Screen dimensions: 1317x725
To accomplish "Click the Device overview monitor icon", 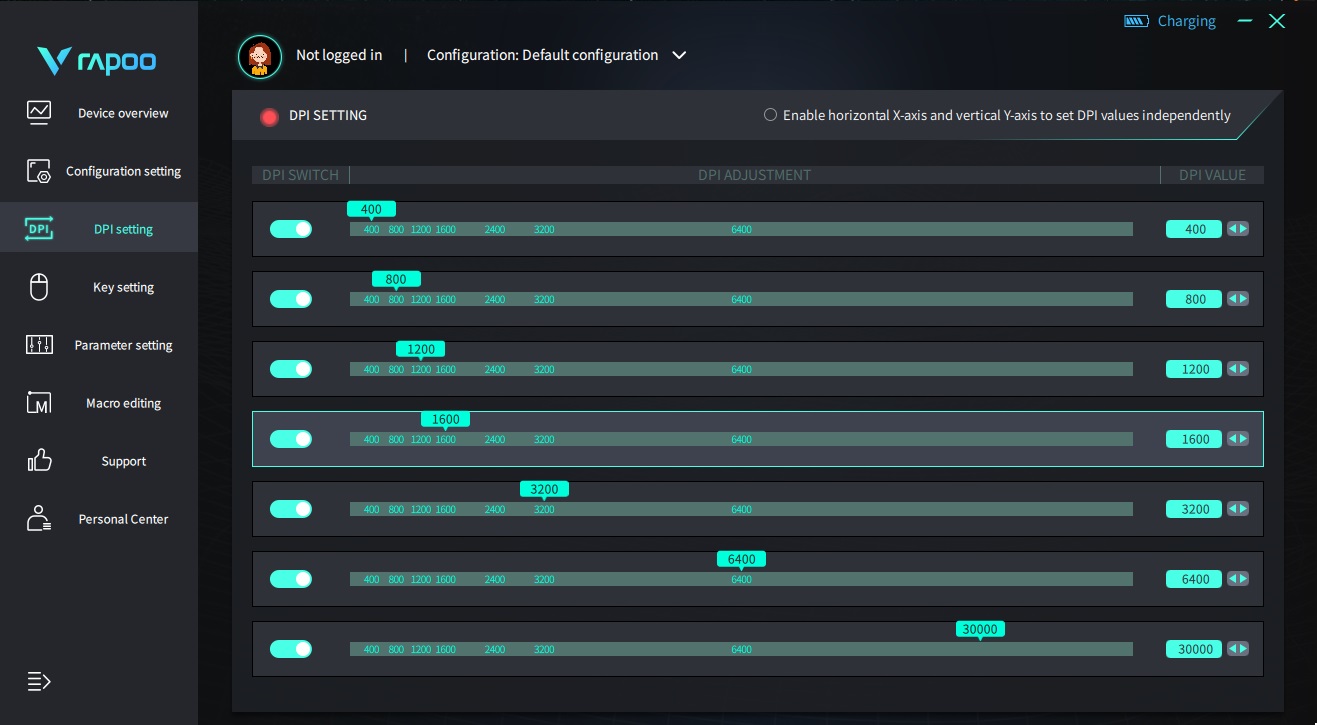I will 39,112.
